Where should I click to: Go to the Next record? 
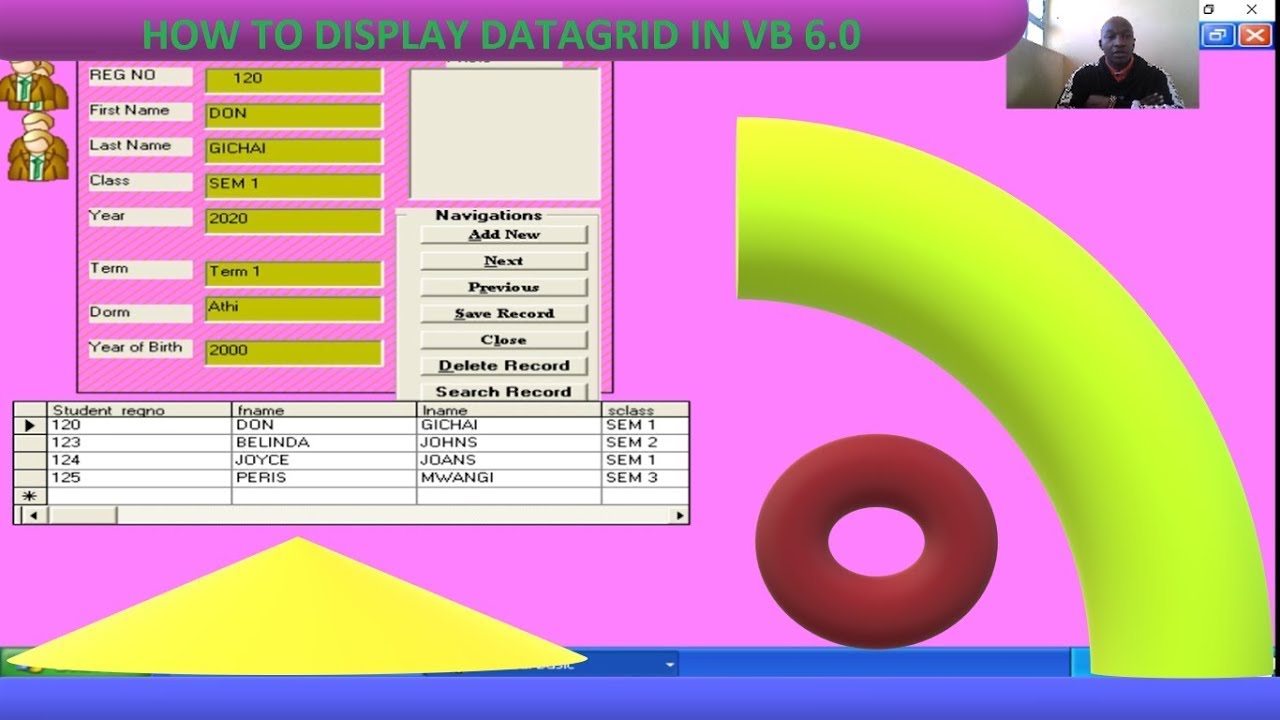(x=503, y=260)
